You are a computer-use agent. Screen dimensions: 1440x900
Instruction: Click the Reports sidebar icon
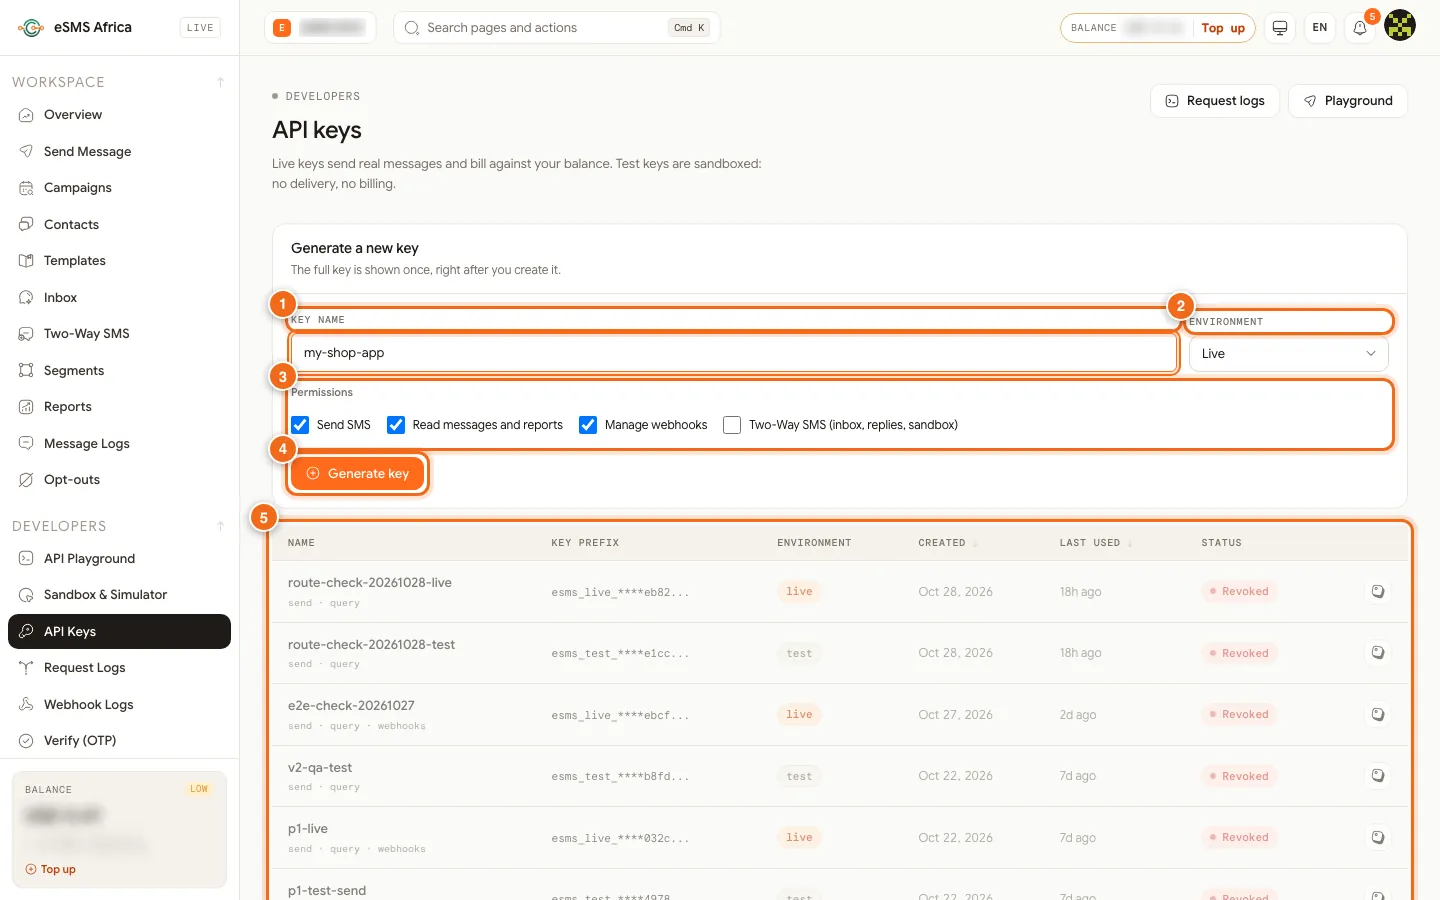click(x=26, y=407)
